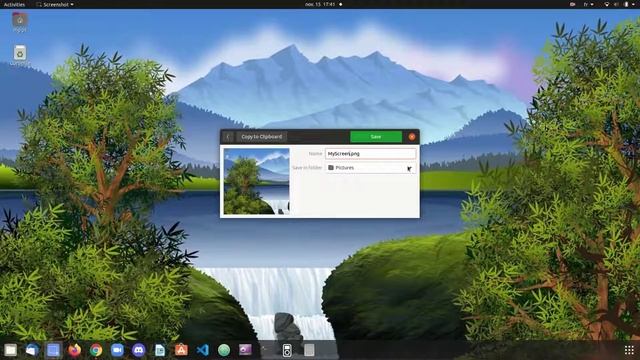Click the Name field containing MyScreen.png
The width and height of the screenshot is (640, 360).
pos(371,153)
